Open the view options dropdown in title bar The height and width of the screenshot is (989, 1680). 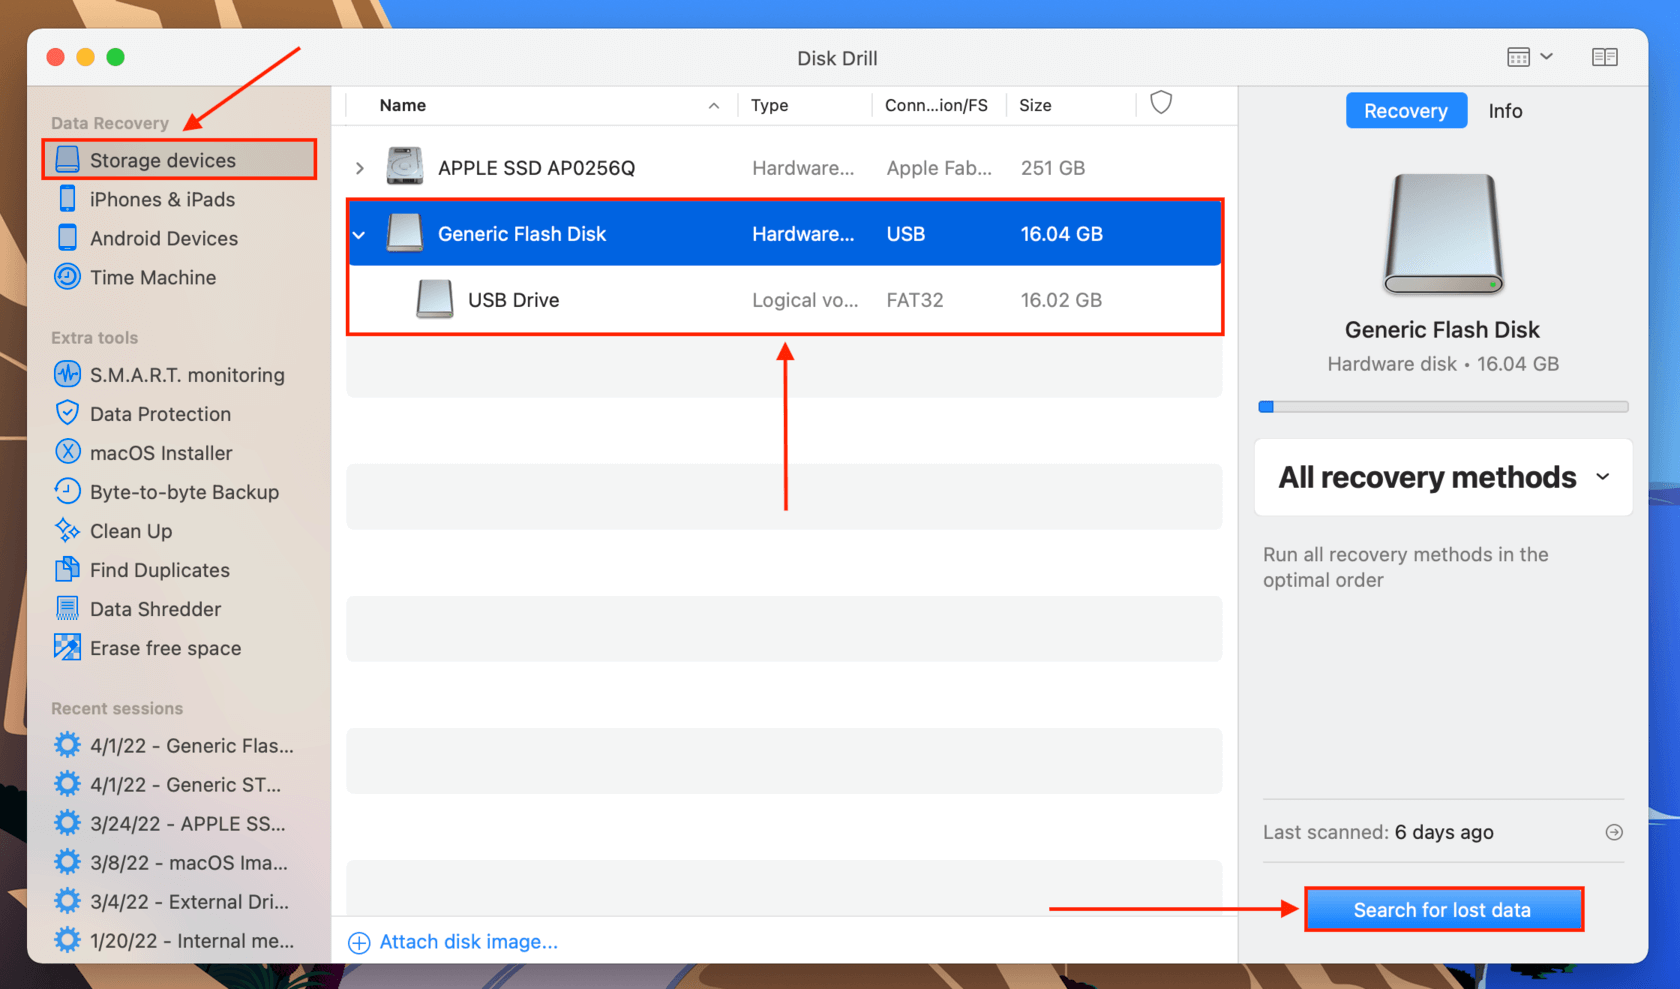1529,57
